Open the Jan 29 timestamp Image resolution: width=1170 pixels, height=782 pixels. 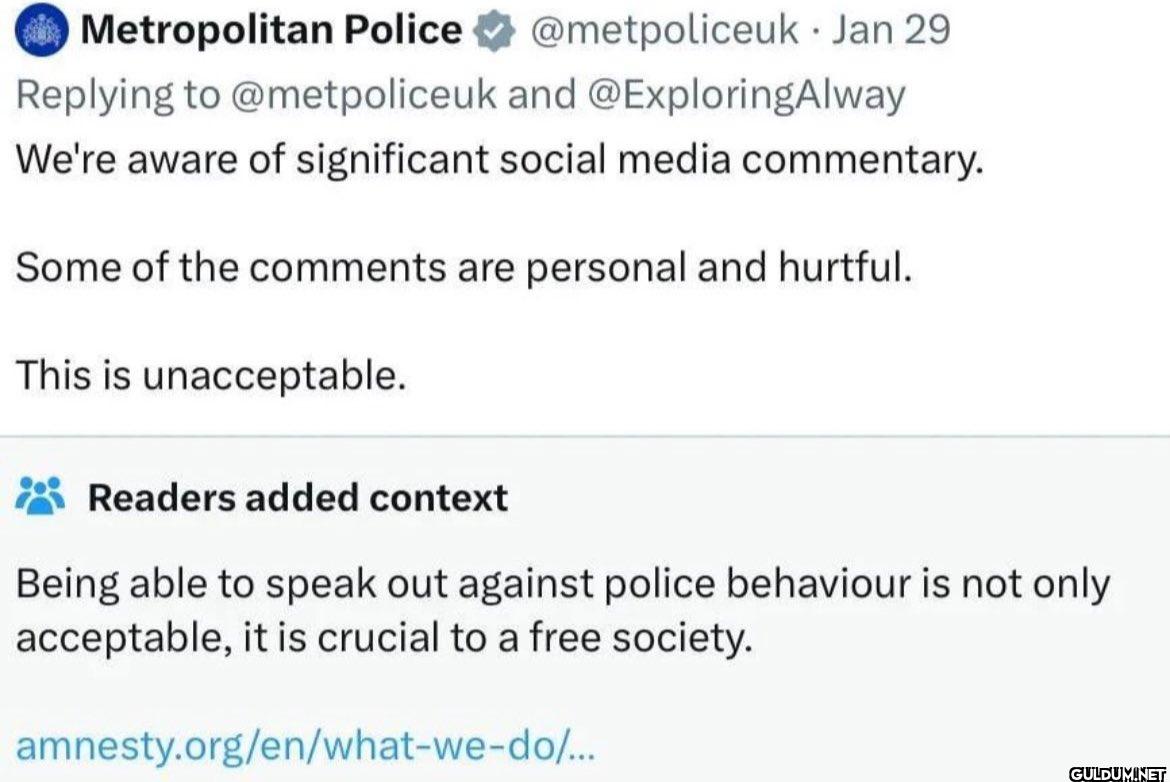point(889,29)
